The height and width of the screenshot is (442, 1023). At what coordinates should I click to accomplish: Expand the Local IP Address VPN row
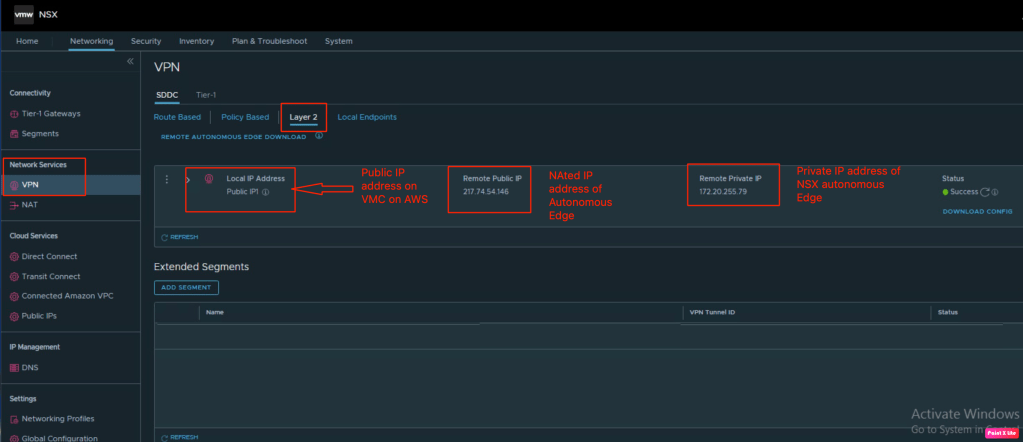point(188,179)
